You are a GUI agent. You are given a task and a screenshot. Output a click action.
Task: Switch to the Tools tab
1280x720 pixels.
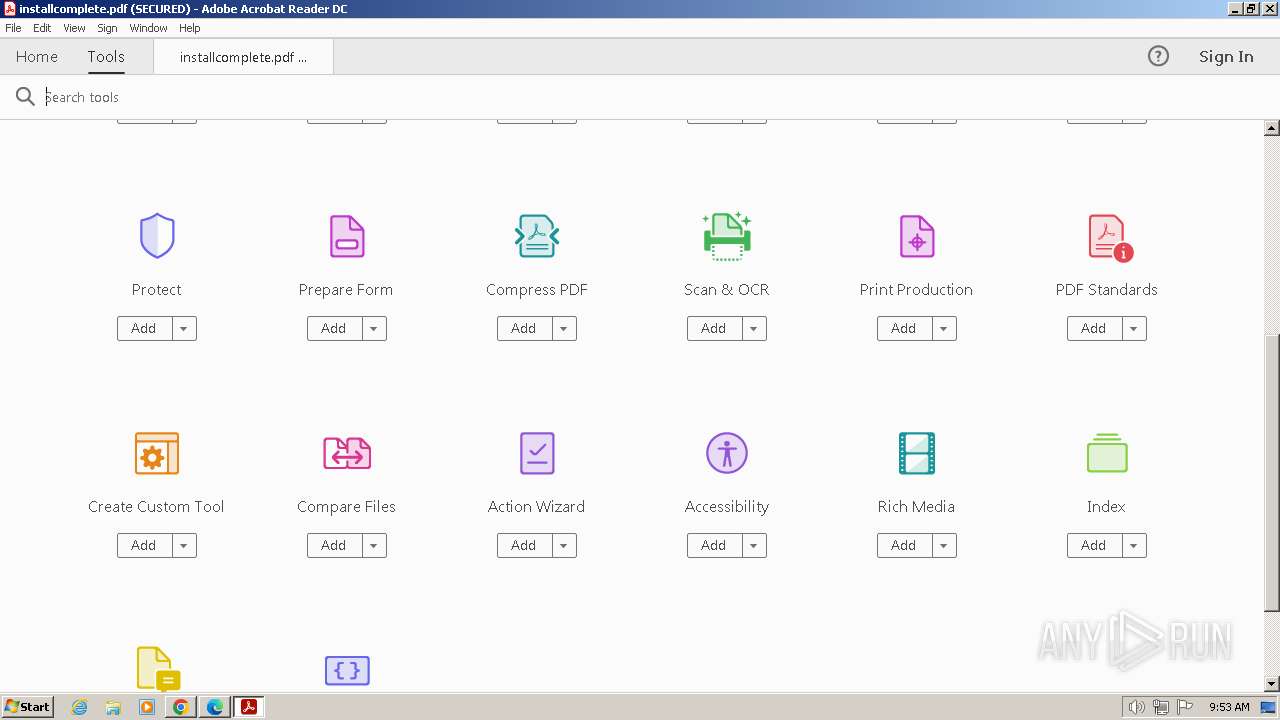(106, 57)
